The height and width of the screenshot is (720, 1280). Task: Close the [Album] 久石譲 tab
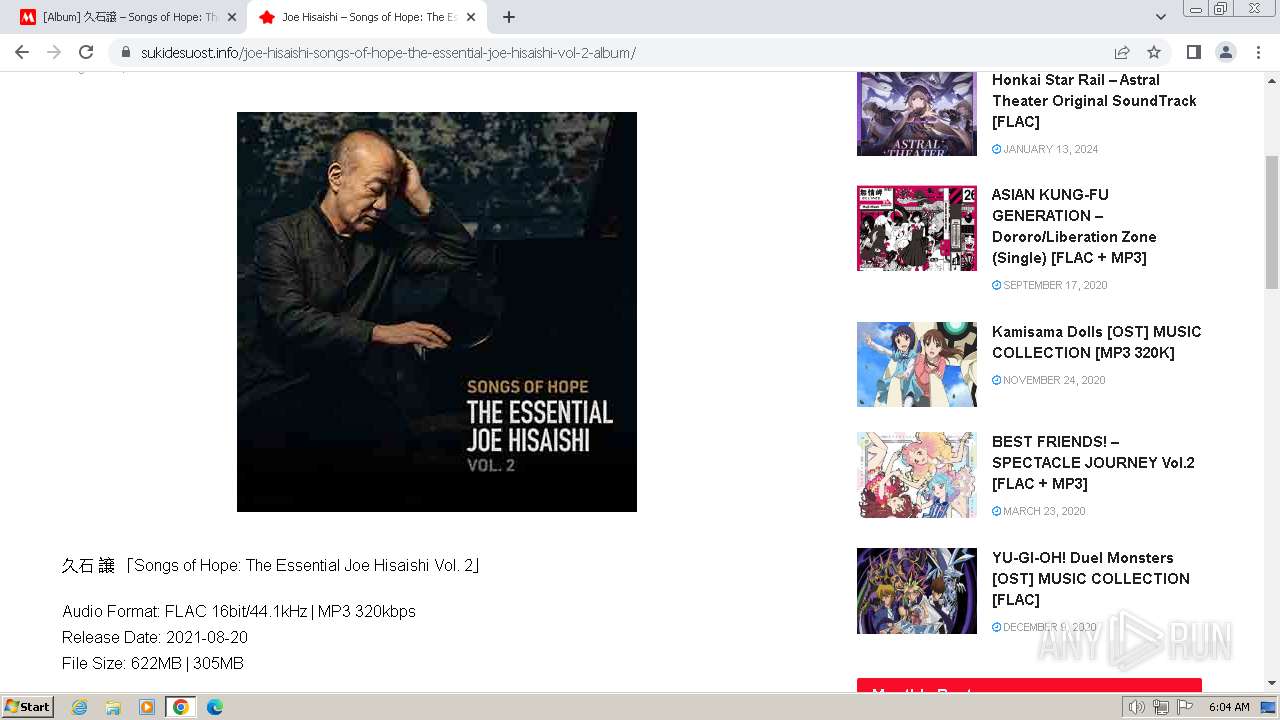pos(232,17)
